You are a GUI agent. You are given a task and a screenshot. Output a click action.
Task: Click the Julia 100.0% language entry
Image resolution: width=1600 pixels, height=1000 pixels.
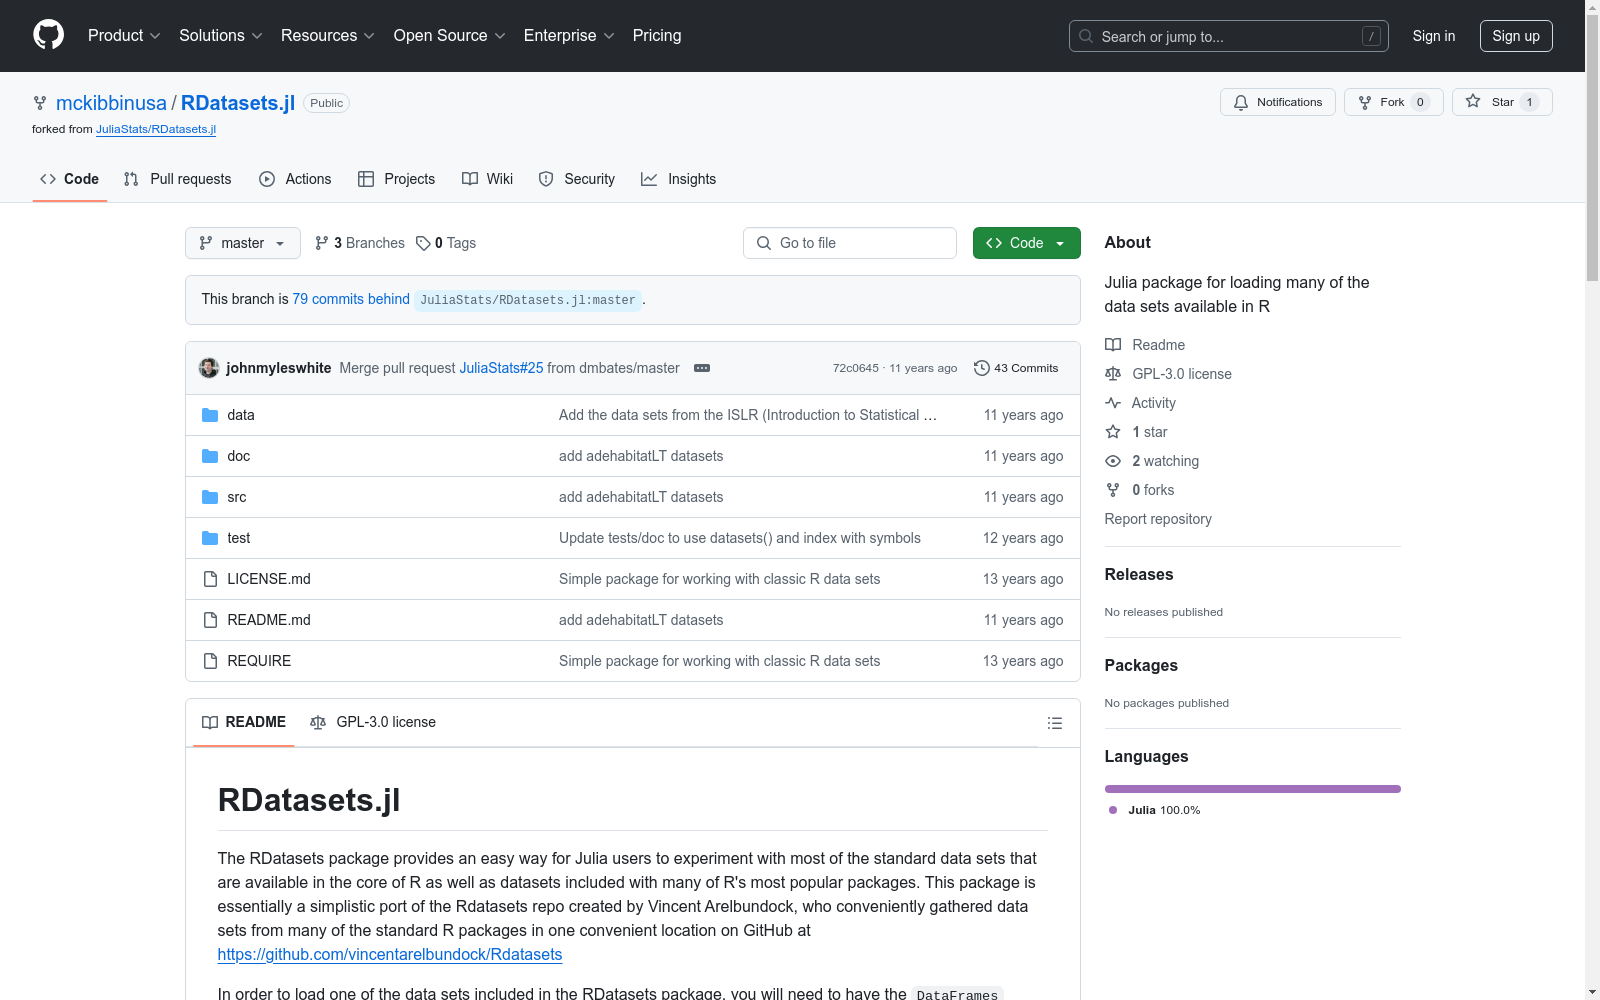pyautogui.click(x=1155, y=810)
